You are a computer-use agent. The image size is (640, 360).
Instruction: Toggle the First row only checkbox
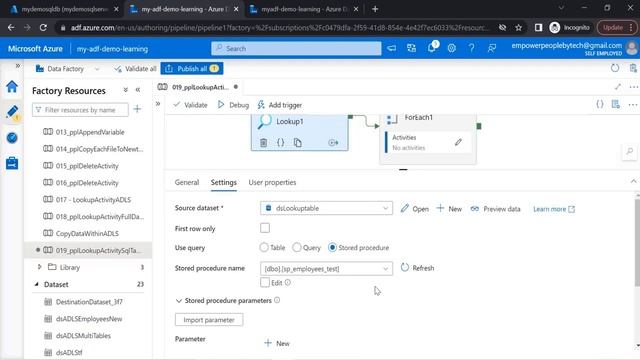tap(265, 228)
